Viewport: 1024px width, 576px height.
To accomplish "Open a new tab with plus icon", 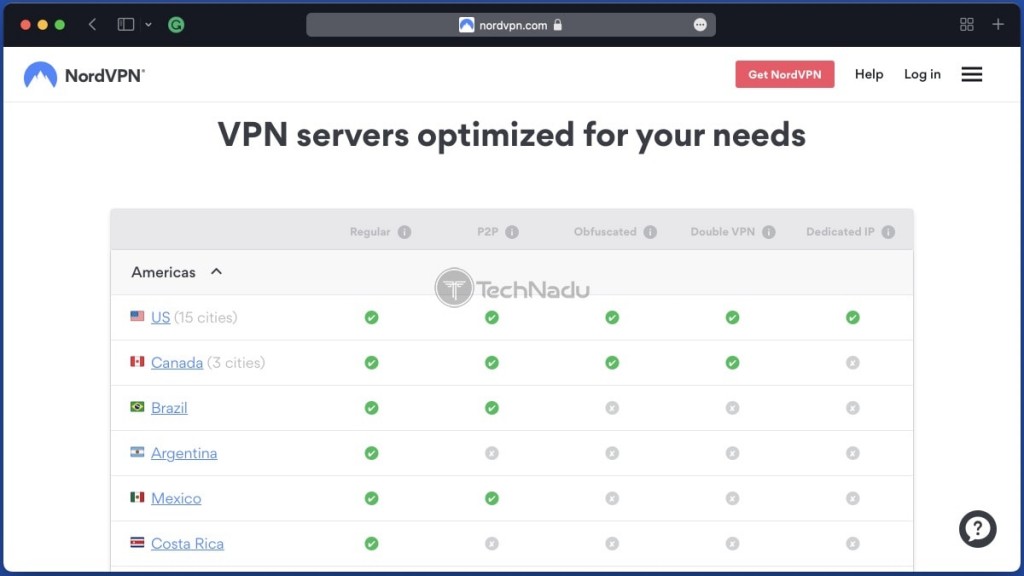I will pyautogui.click(x=998, y=25).
